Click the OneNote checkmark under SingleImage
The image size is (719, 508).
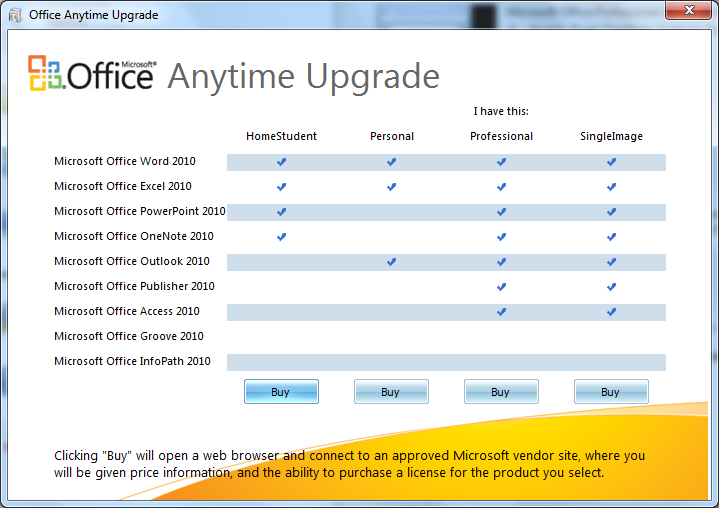point(612,237)
